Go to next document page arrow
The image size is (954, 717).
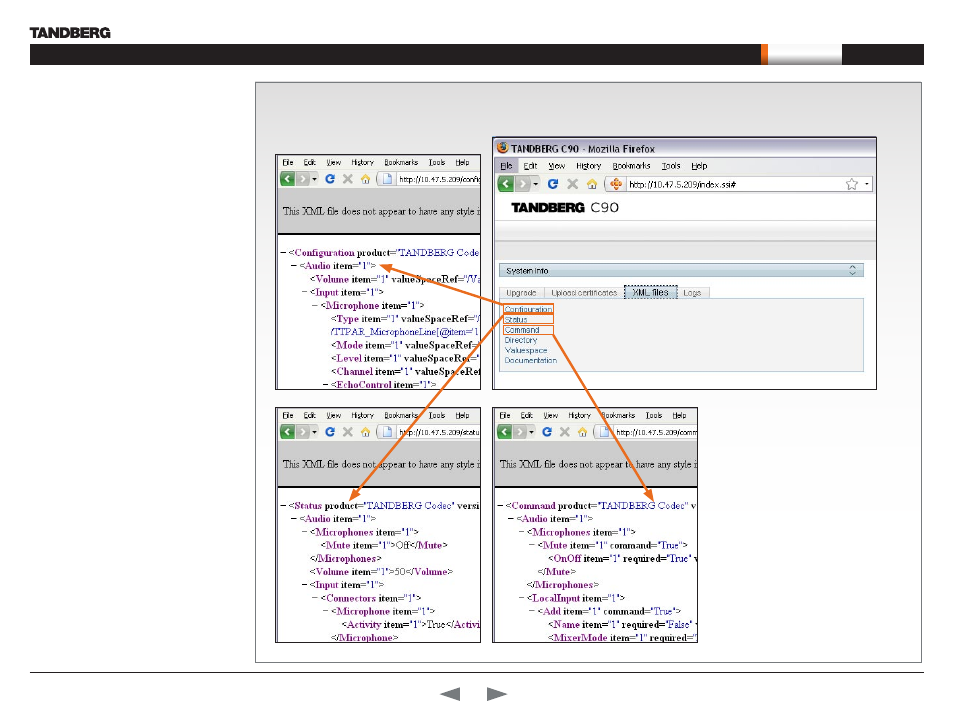coord(496,694)
